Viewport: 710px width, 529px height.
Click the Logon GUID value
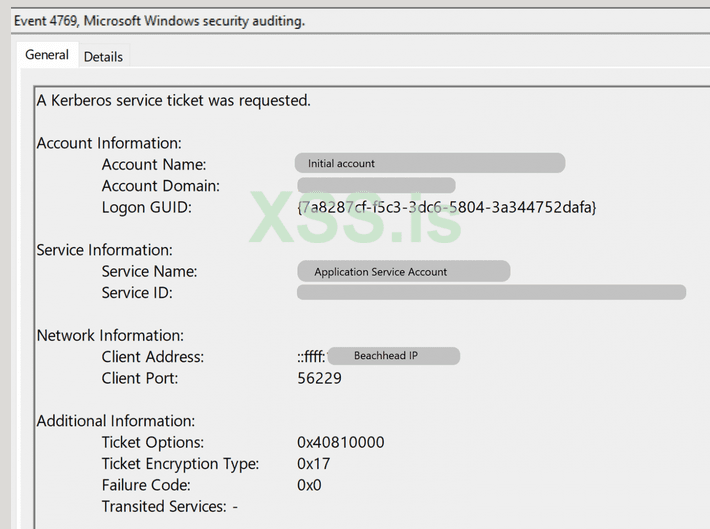tap(446, 207)
